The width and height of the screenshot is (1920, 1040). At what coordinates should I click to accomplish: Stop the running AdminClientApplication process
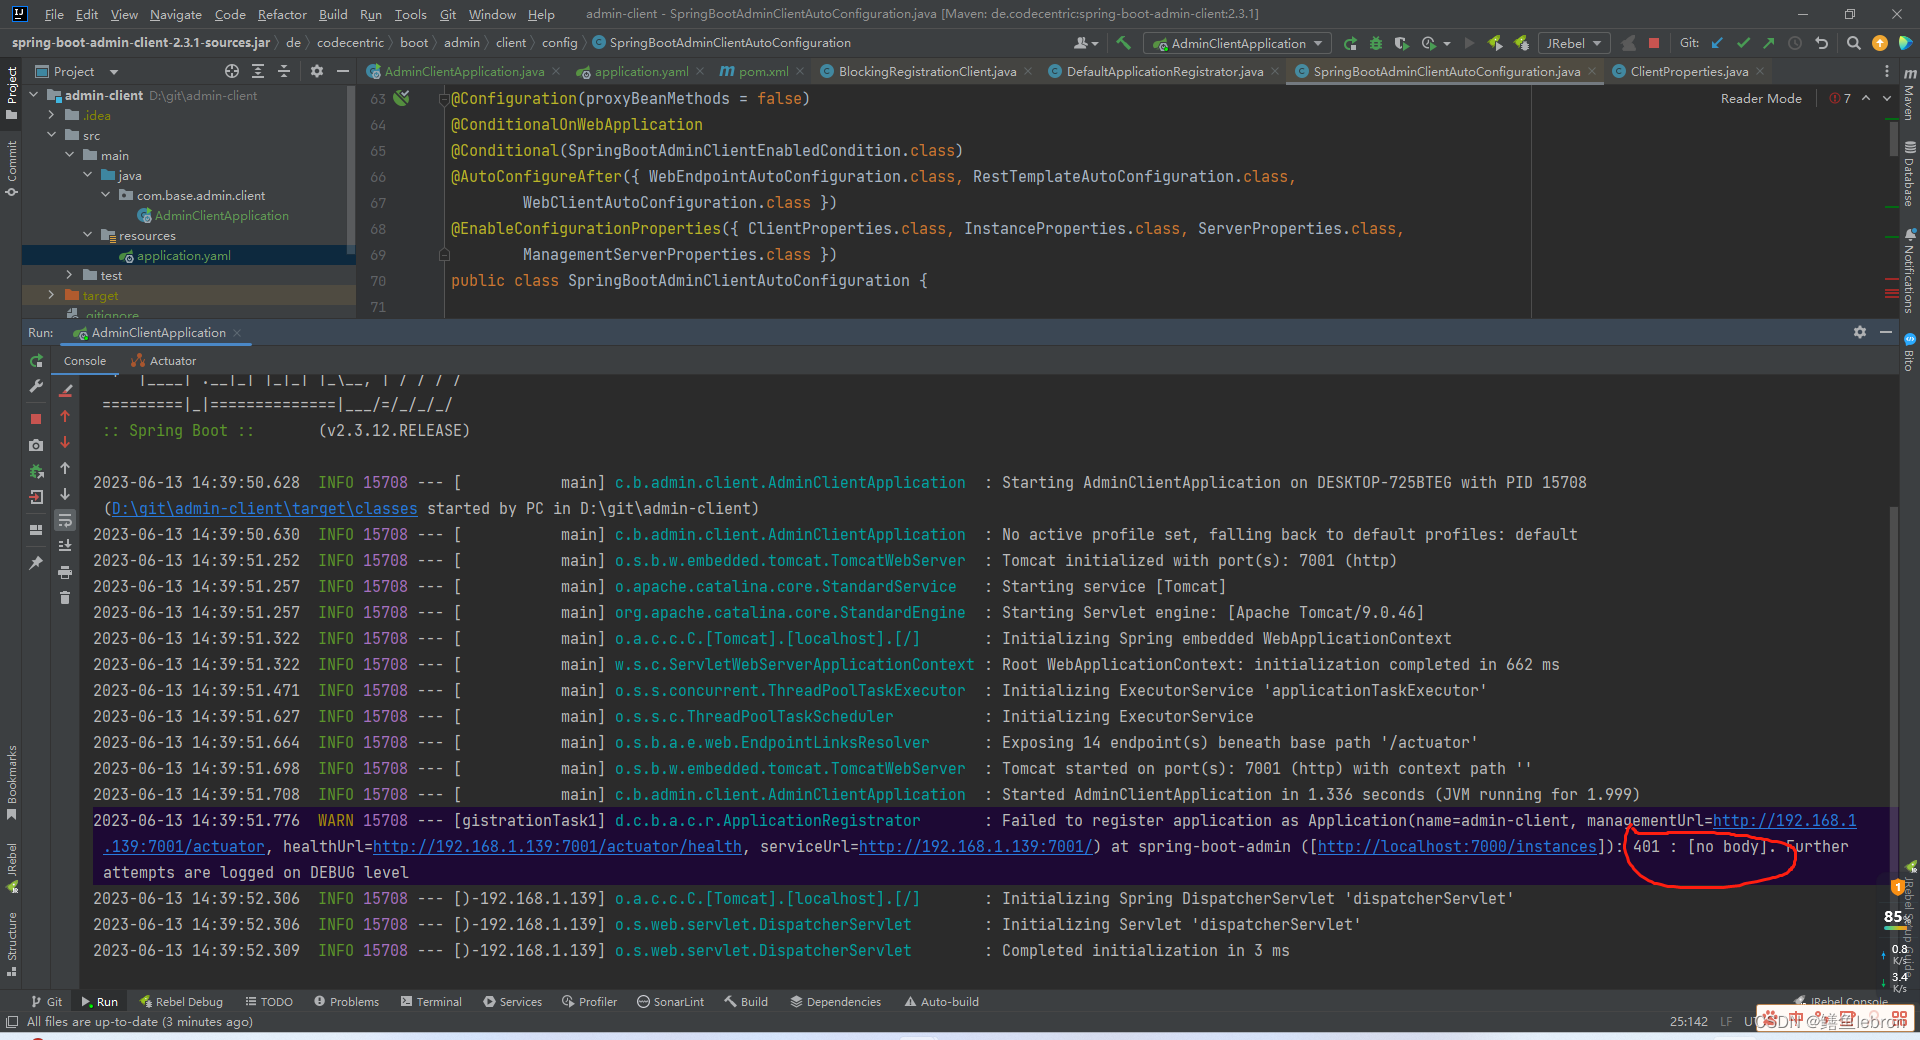[35, 419]
